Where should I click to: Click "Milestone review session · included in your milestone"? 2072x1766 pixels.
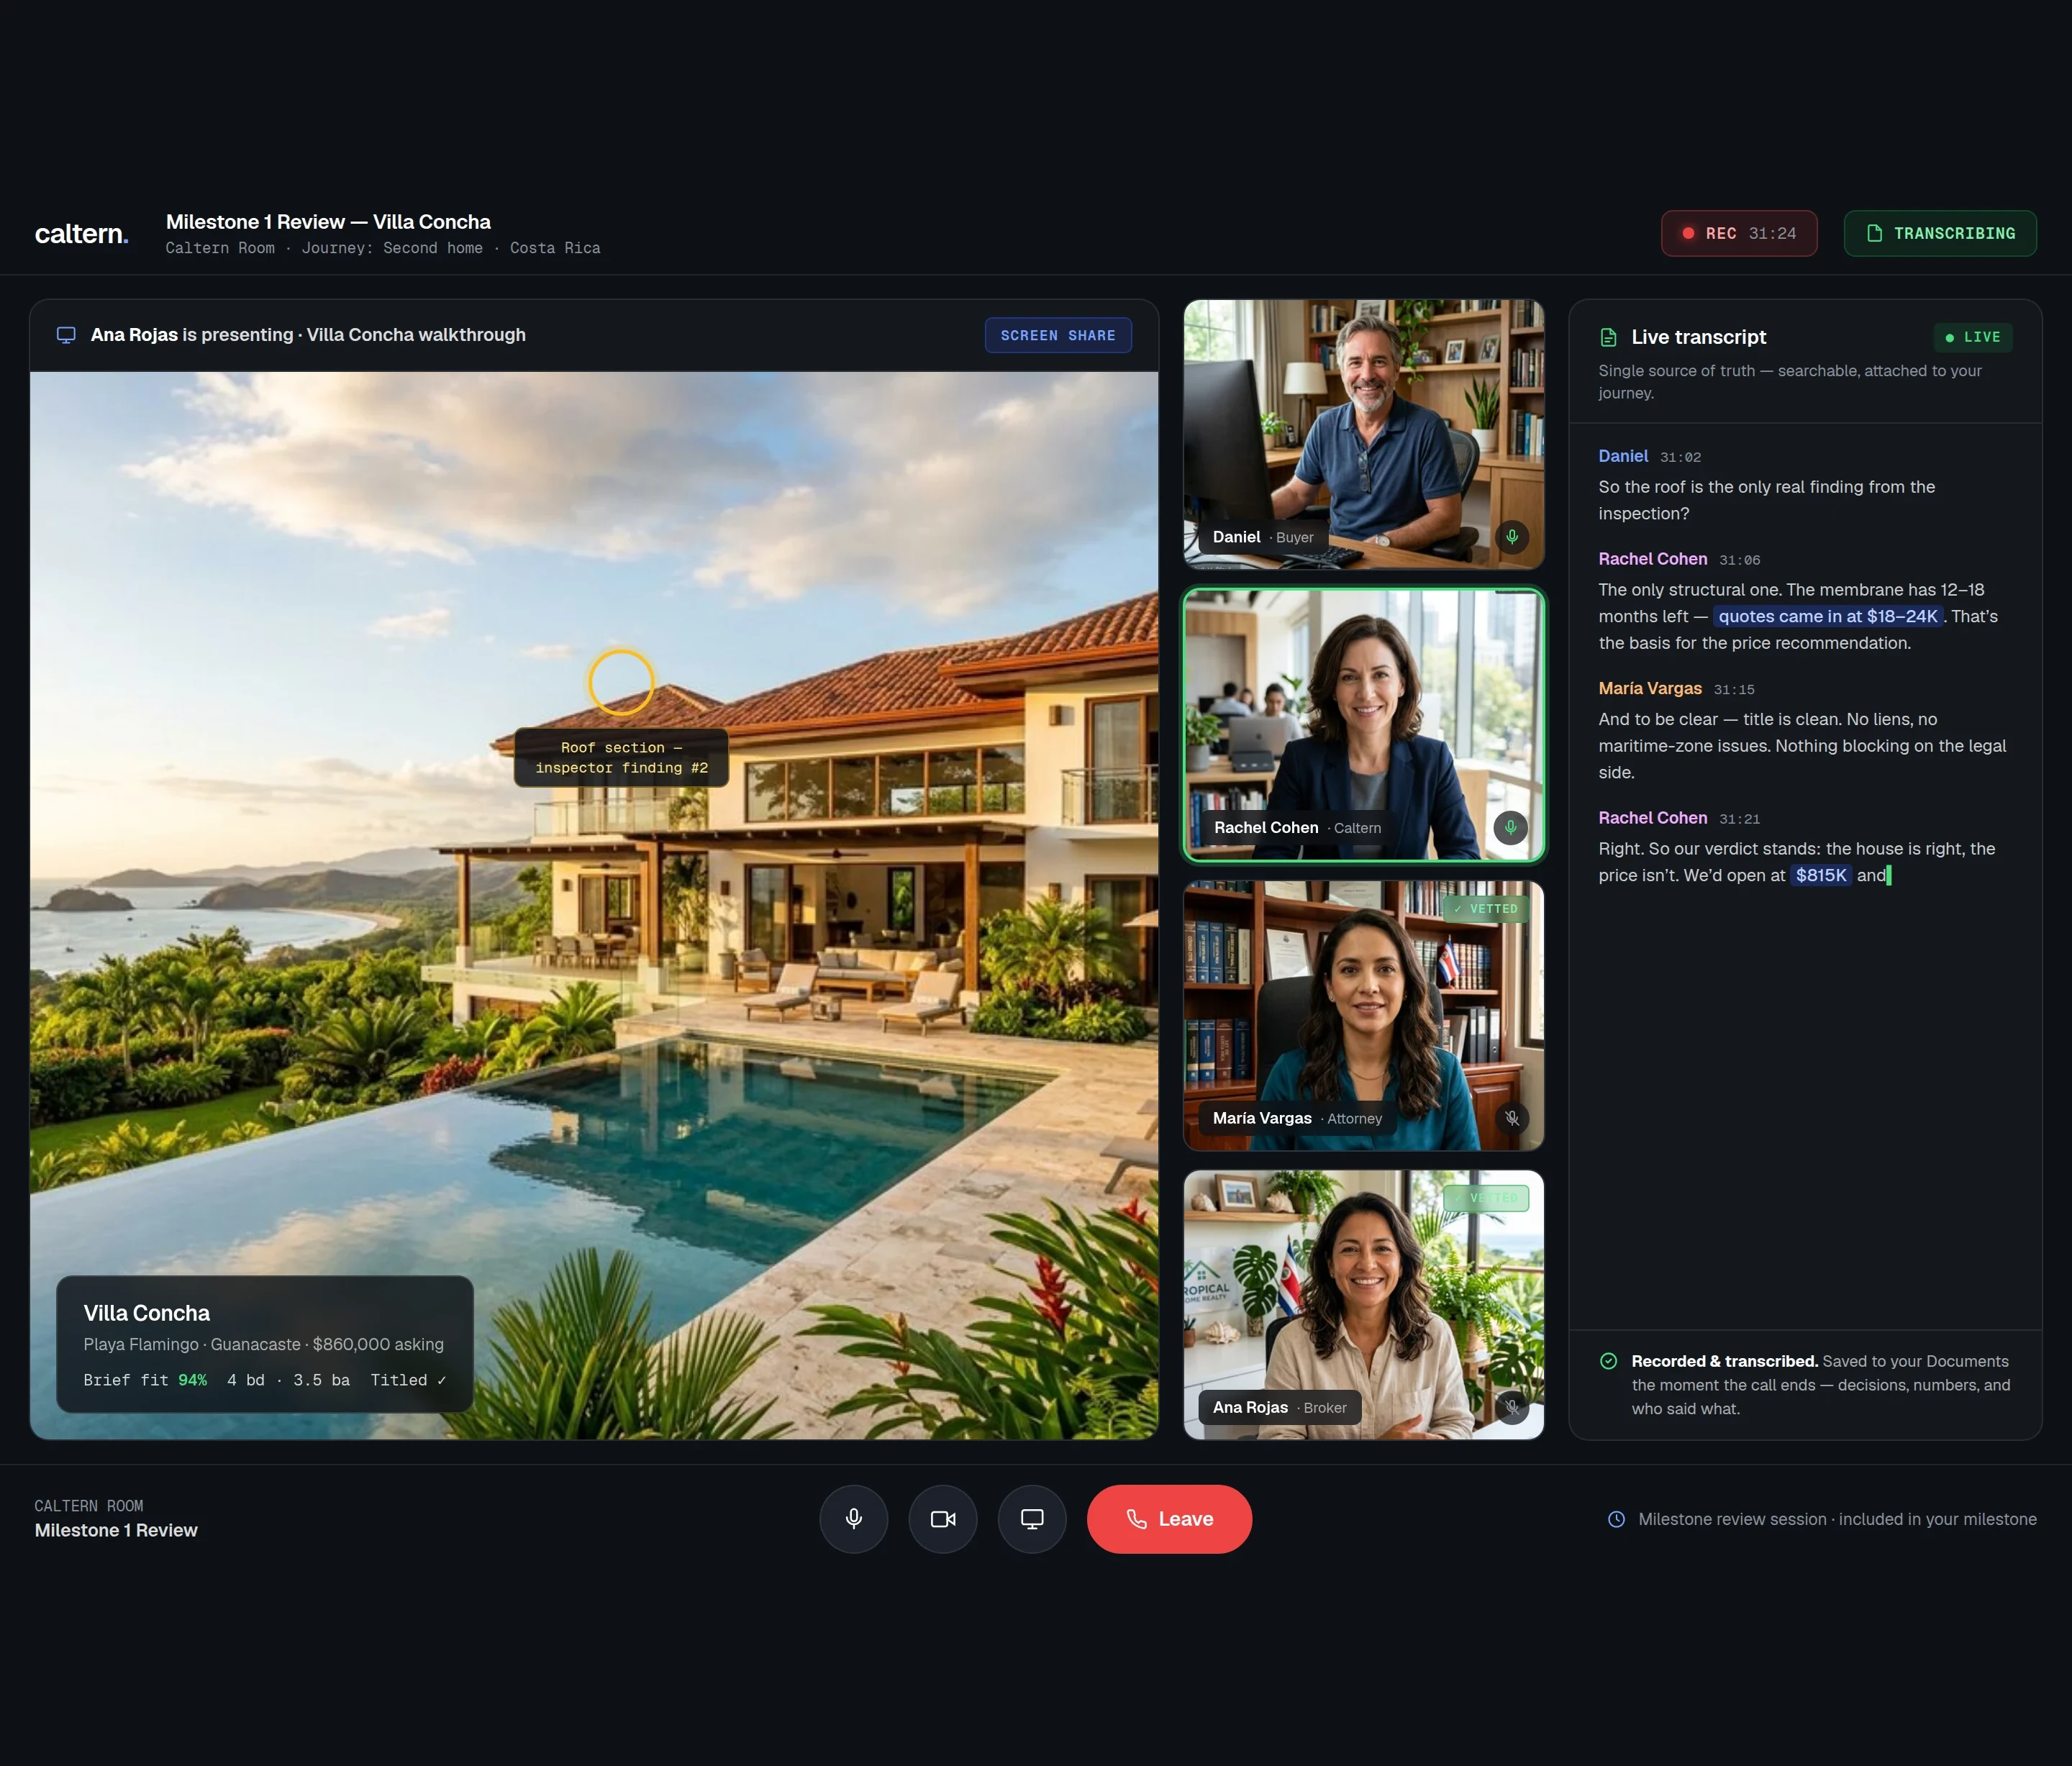tap(1837, 1519)
